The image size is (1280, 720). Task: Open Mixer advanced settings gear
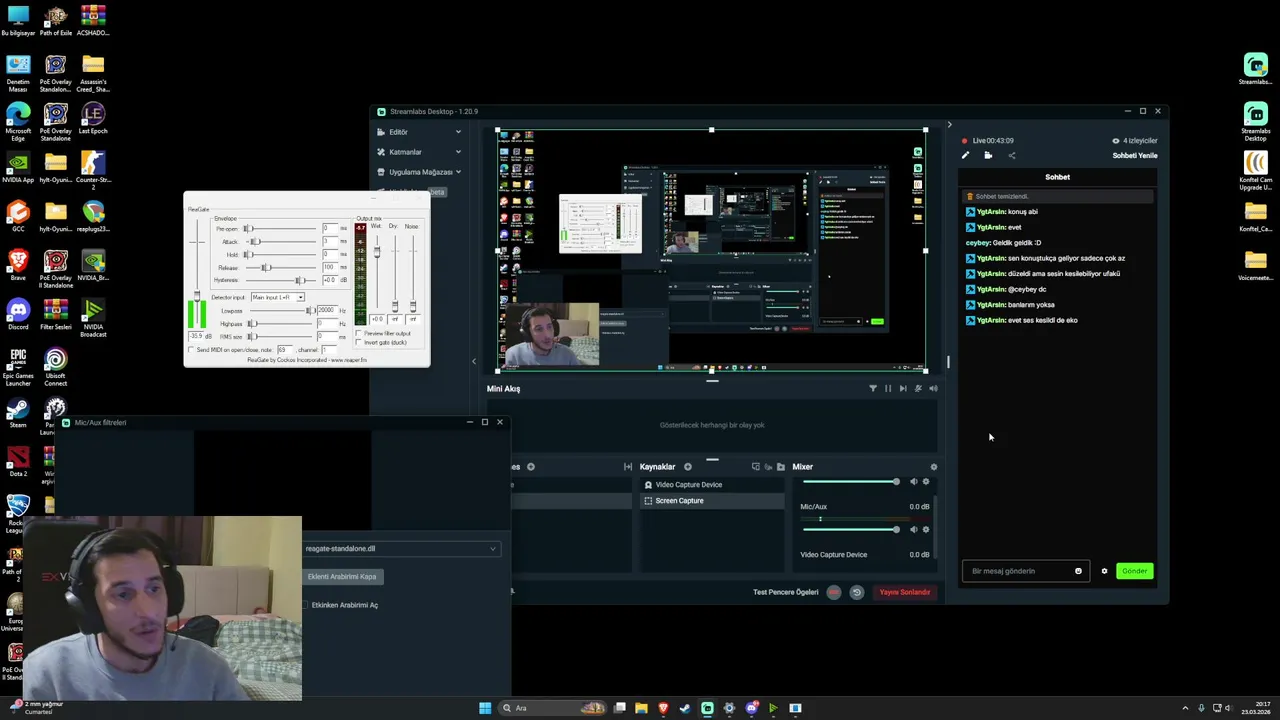pyautogui.click(x=934, y=467)
